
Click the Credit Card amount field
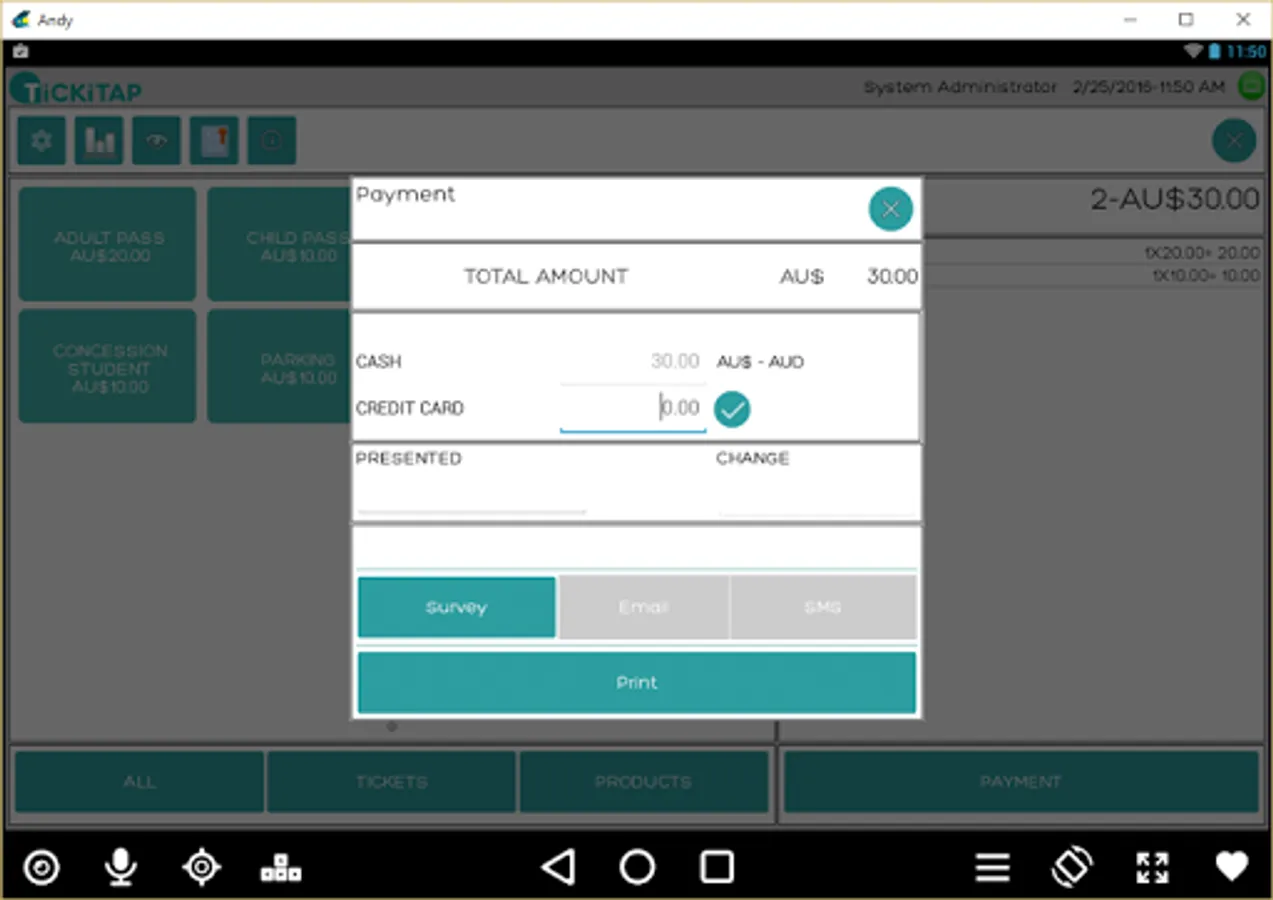click(x=632, y=409)
